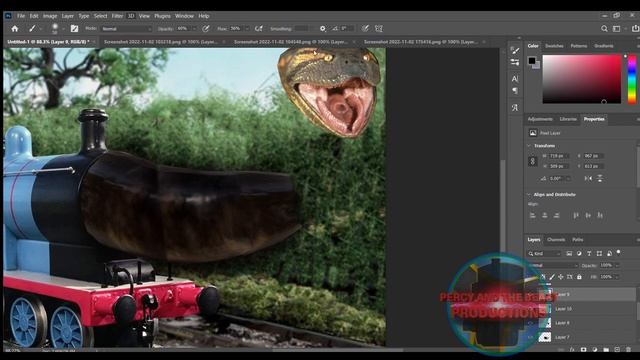The height and width of the screenshot is (360, 640).
Task: Click the Home icon in options bar
Action: (x=15, y=29)
